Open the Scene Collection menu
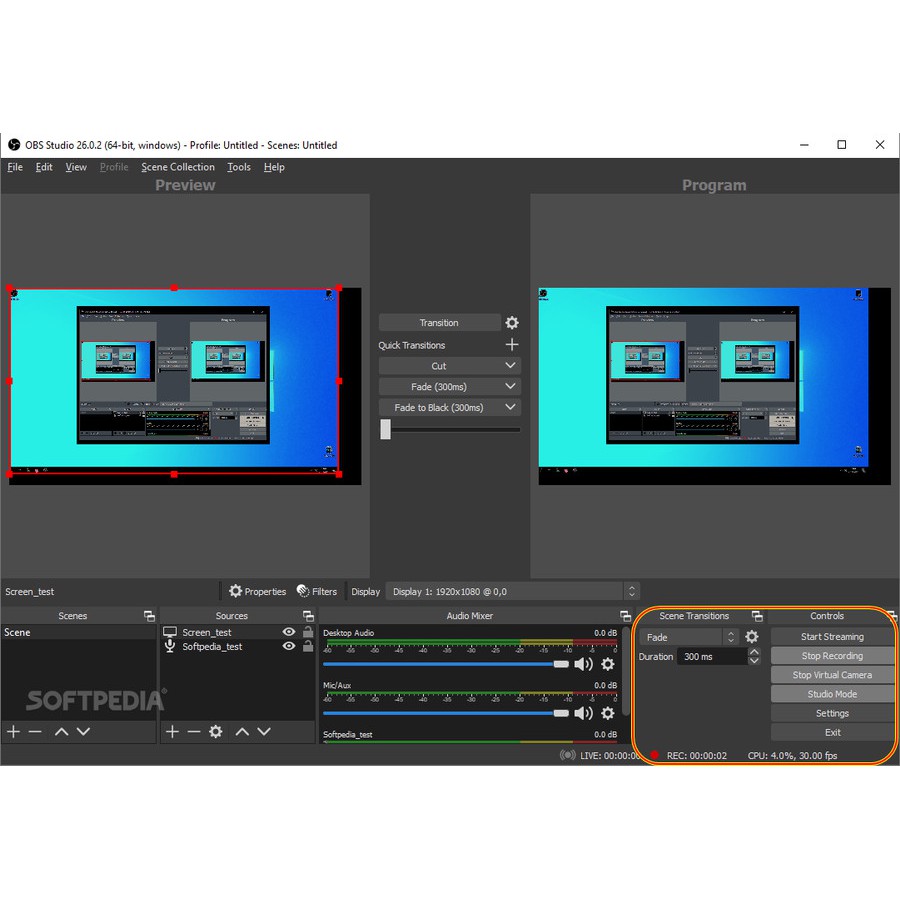 178,167
